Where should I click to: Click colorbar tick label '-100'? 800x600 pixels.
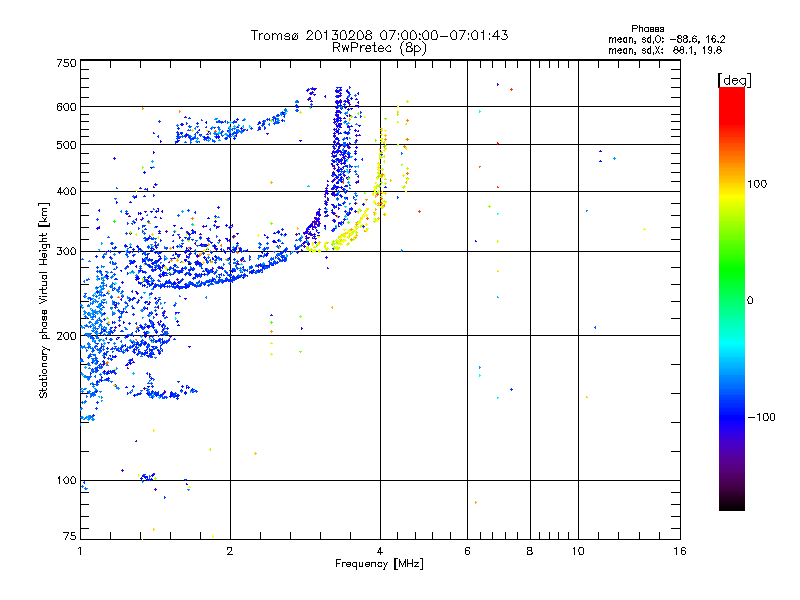761,417
